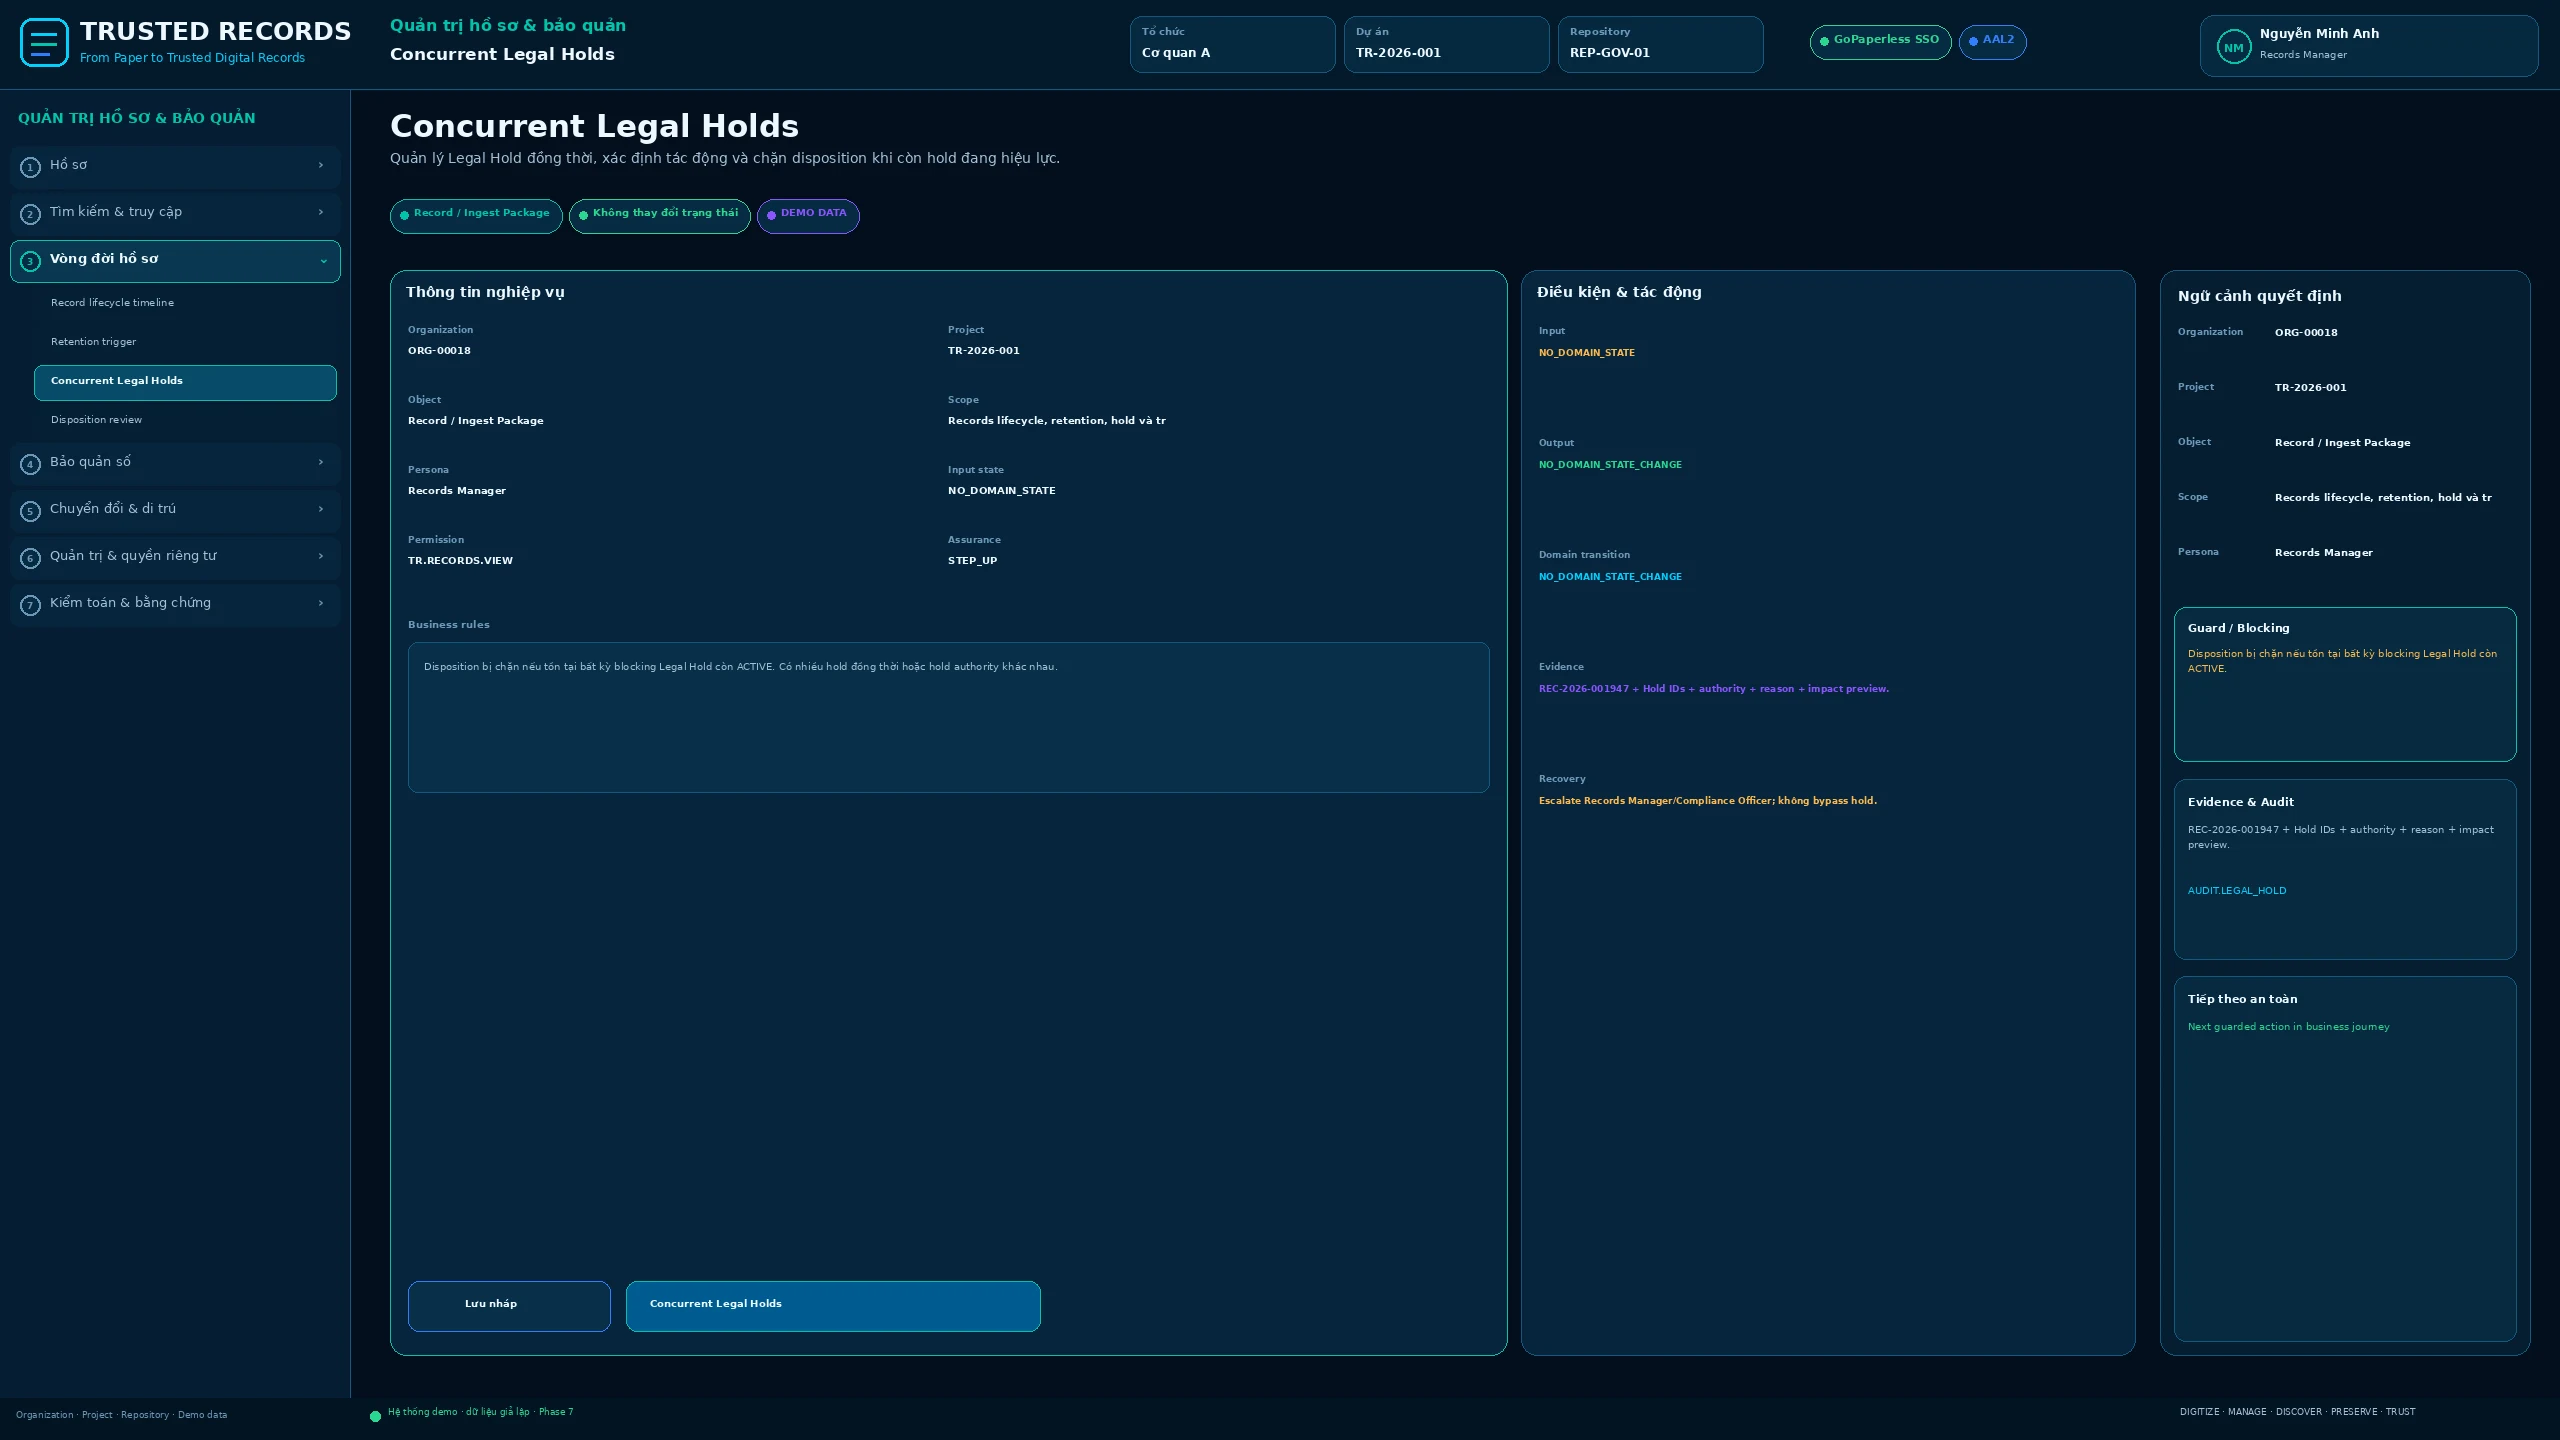Click step 2 circle icon for Tìm kiếm & truy cập
The image size is (2560, 1440).
click(30, 214)
